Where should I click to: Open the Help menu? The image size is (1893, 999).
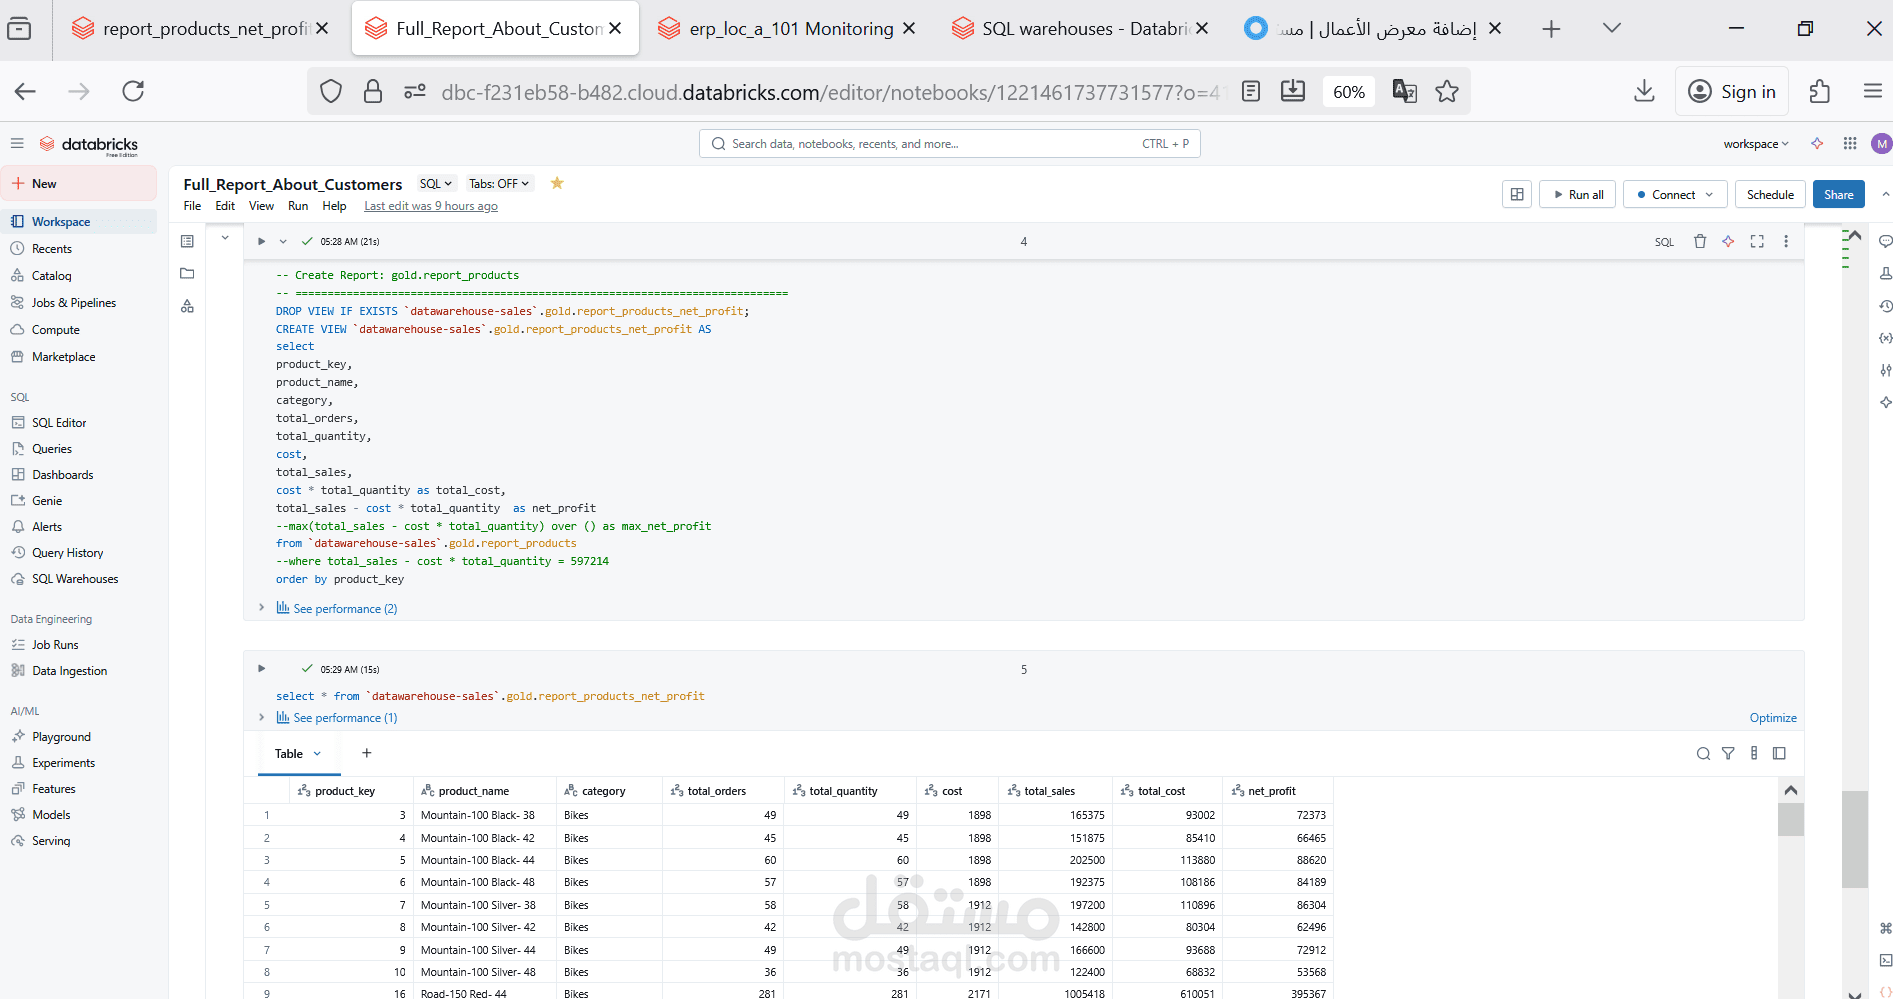[334, 206]
